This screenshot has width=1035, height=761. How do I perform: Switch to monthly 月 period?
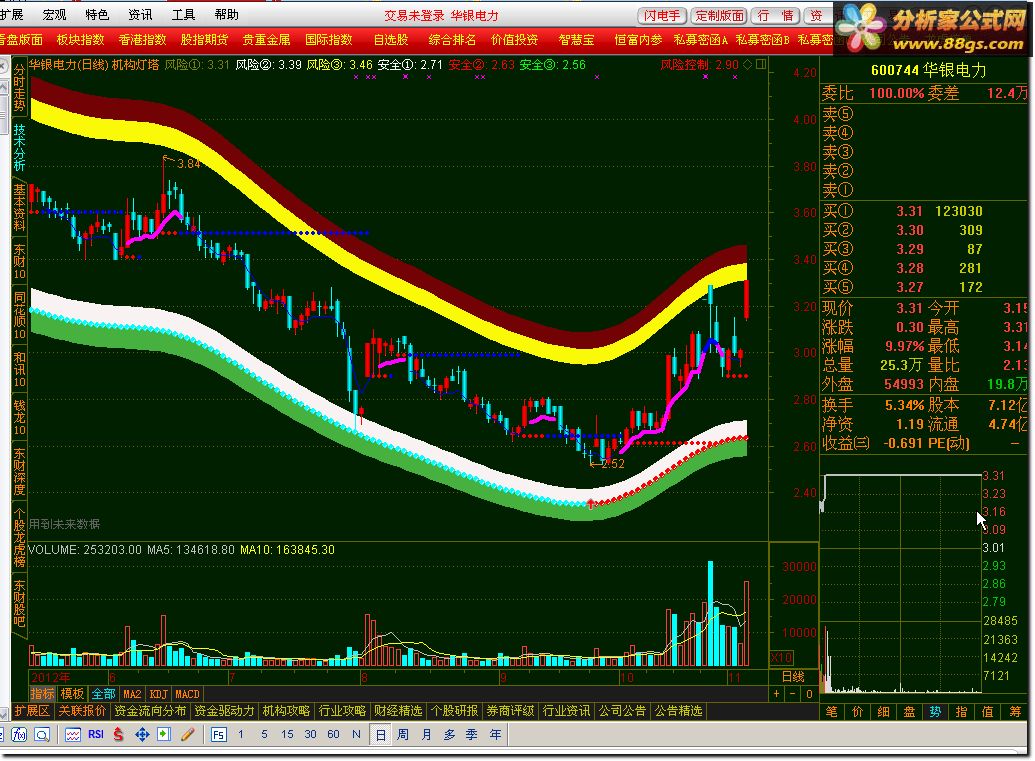pos(426,735)
